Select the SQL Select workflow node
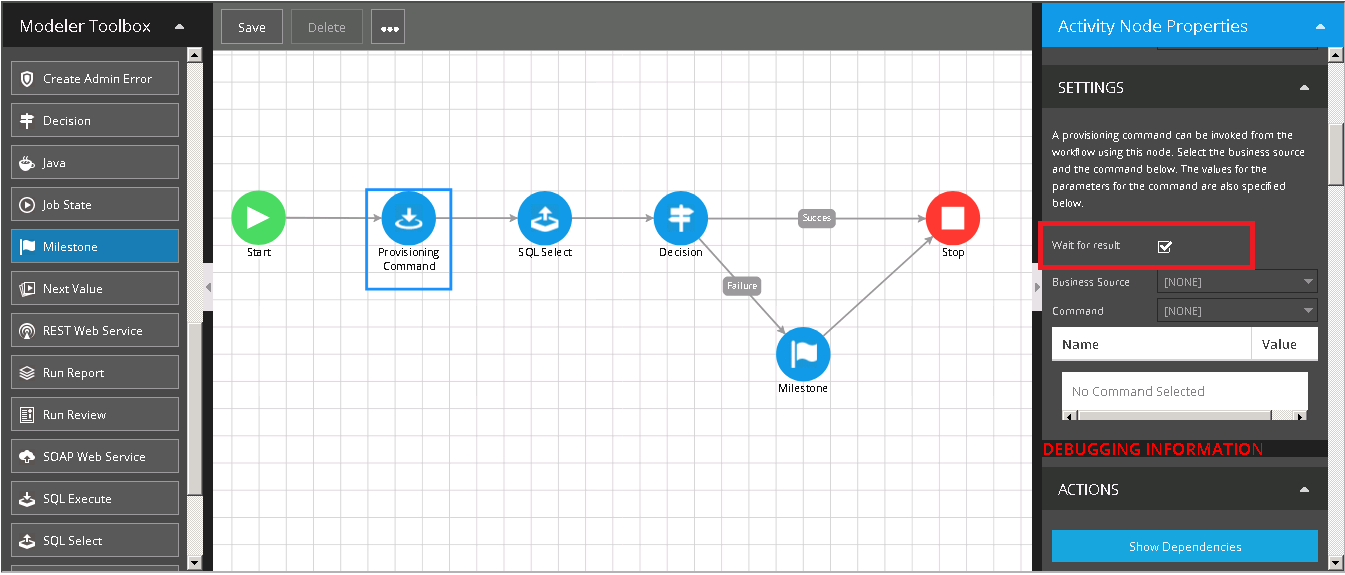The image size is (1345, 575). [544, 217]
